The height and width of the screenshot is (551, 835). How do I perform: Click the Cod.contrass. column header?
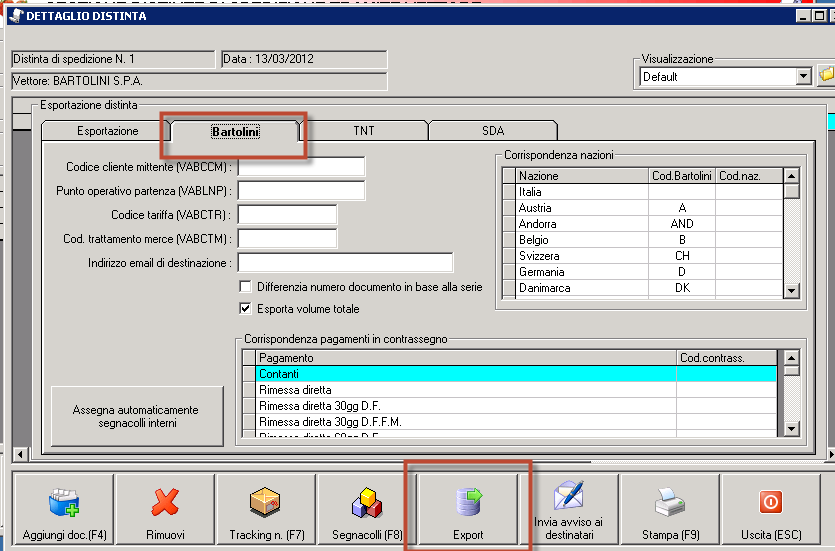pos(726,358)
